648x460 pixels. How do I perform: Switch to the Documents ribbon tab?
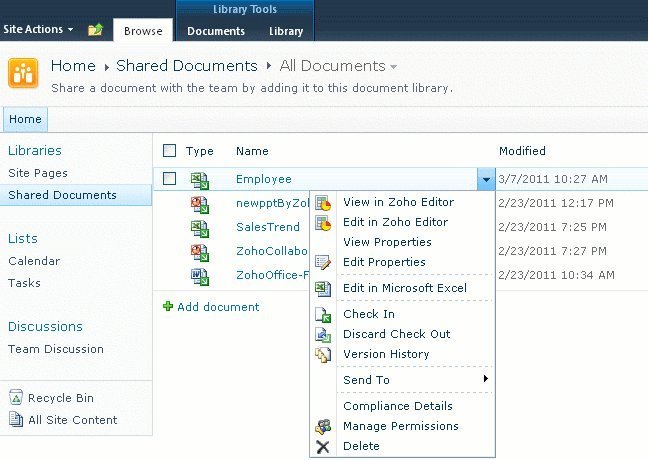click(216, 31)
